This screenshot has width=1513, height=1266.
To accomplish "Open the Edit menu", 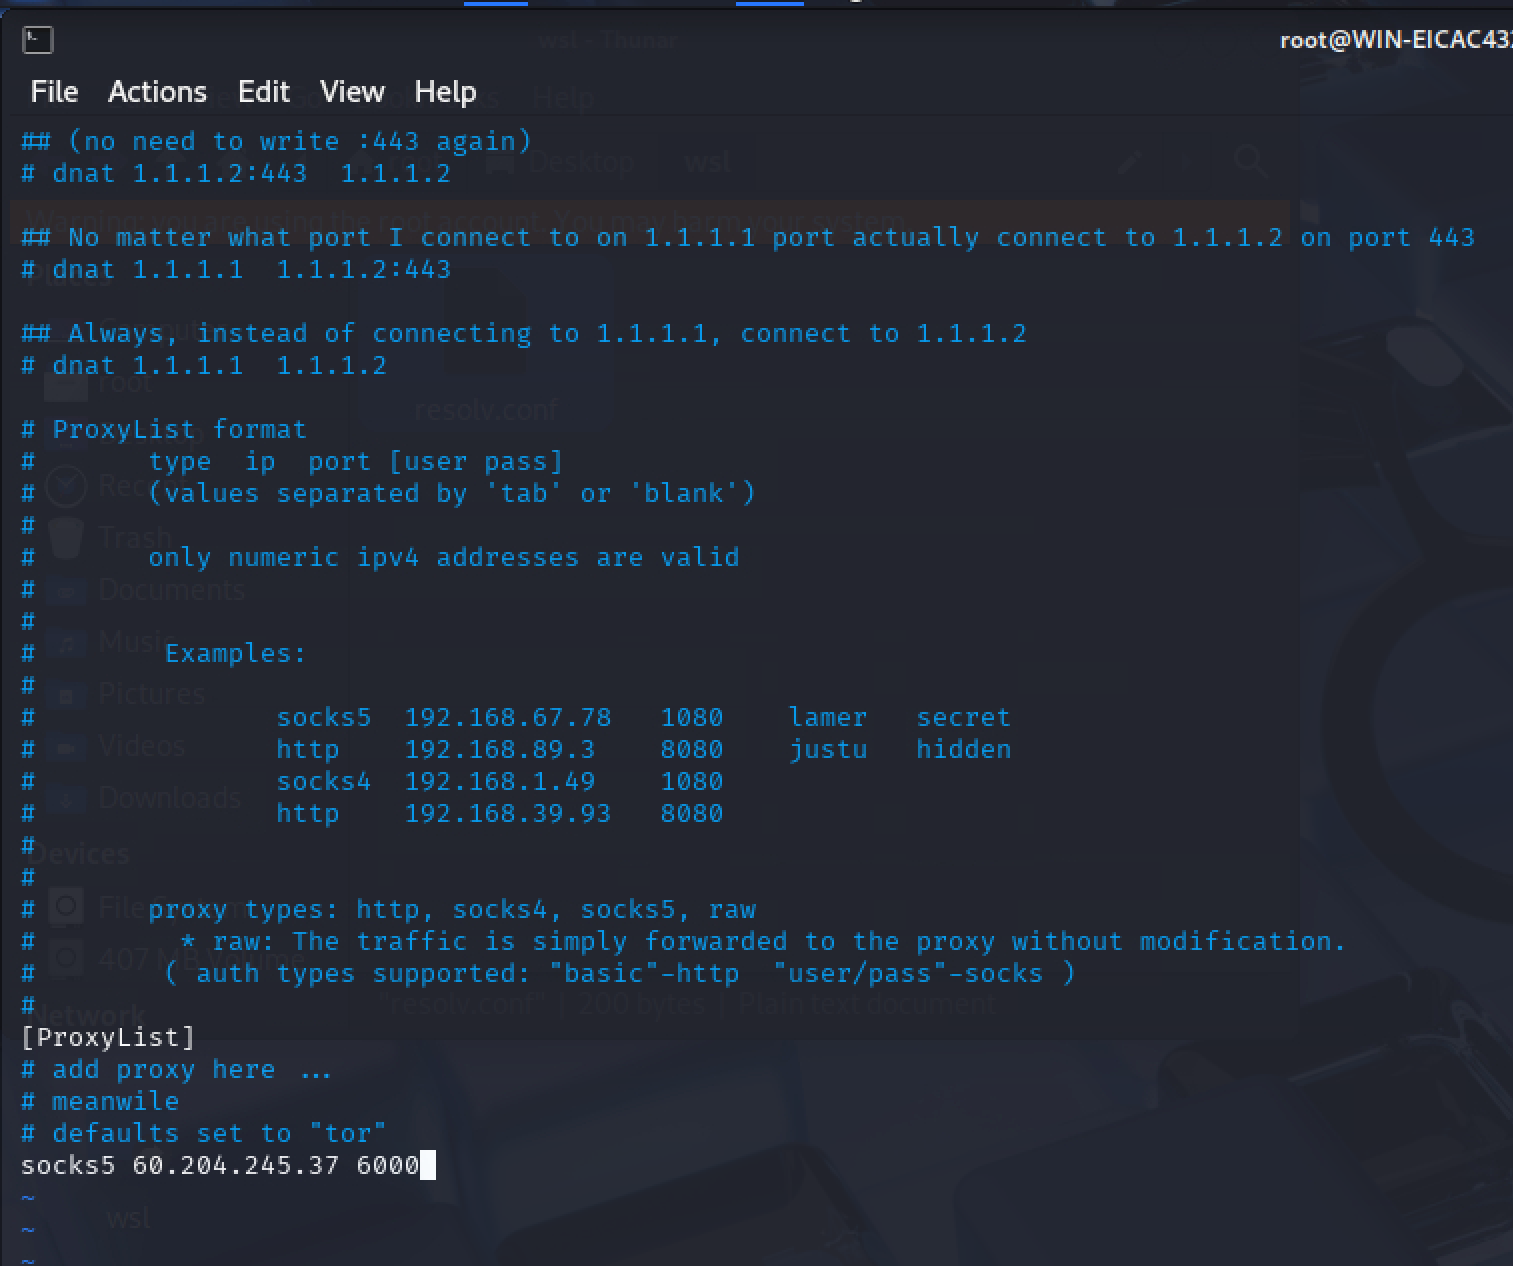I will [263, 92].
